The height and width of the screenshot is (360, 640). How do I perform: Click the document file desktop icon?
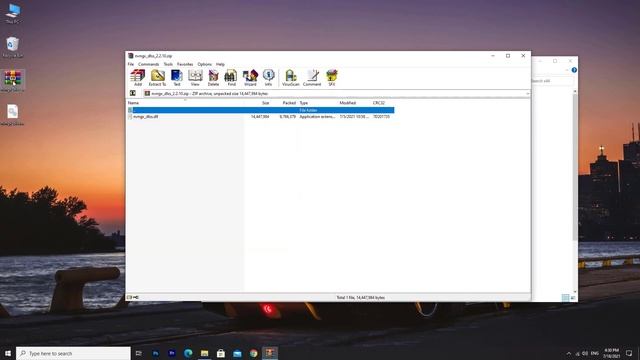[13, 115]
